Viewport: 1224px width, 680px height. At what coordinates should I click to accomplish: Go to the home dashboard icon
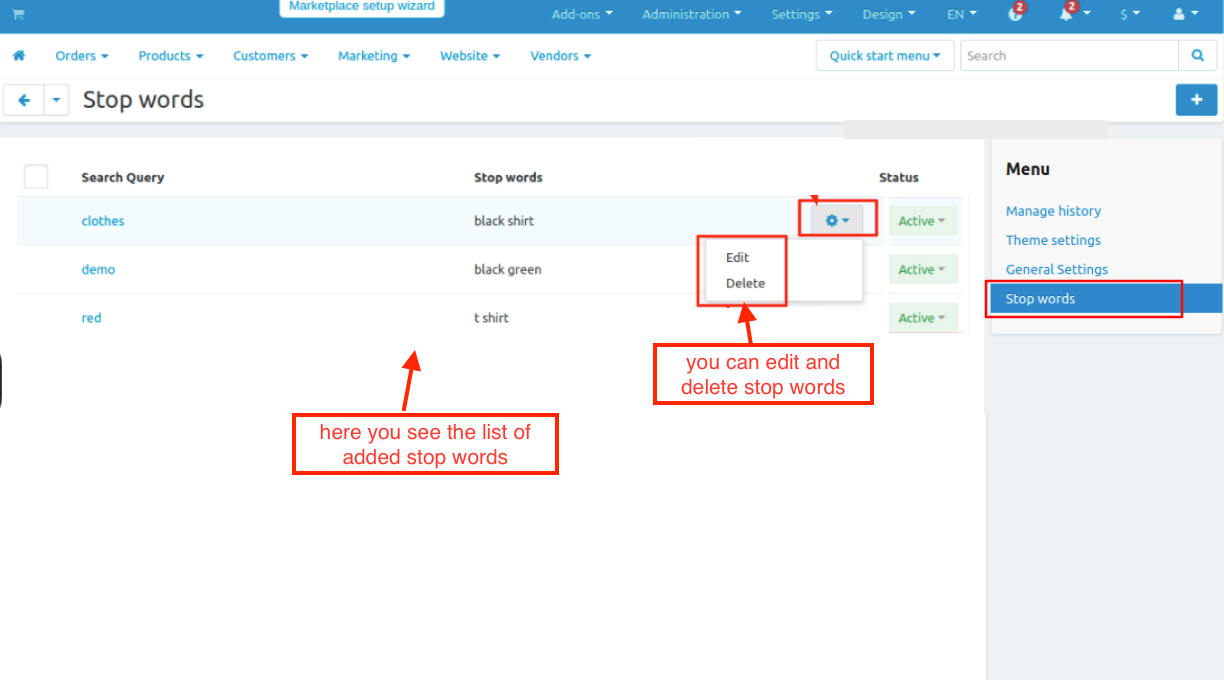(18, 56)
